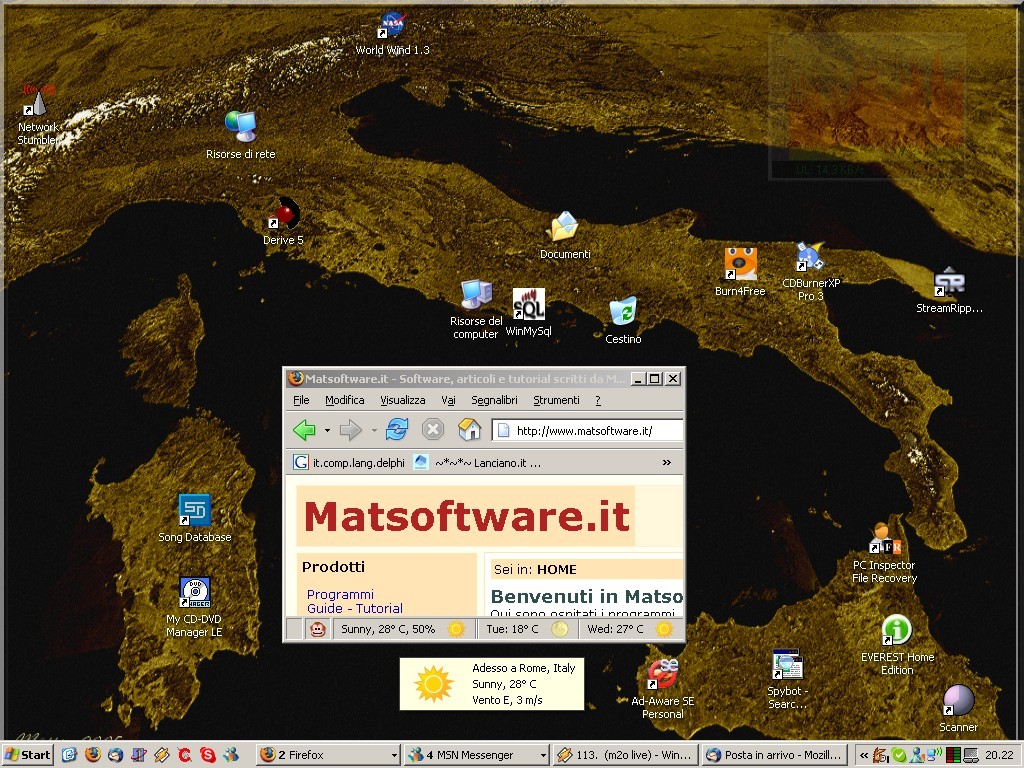
Task: Open EVEREST Home Edition shortcut
Action: point(897,645)
